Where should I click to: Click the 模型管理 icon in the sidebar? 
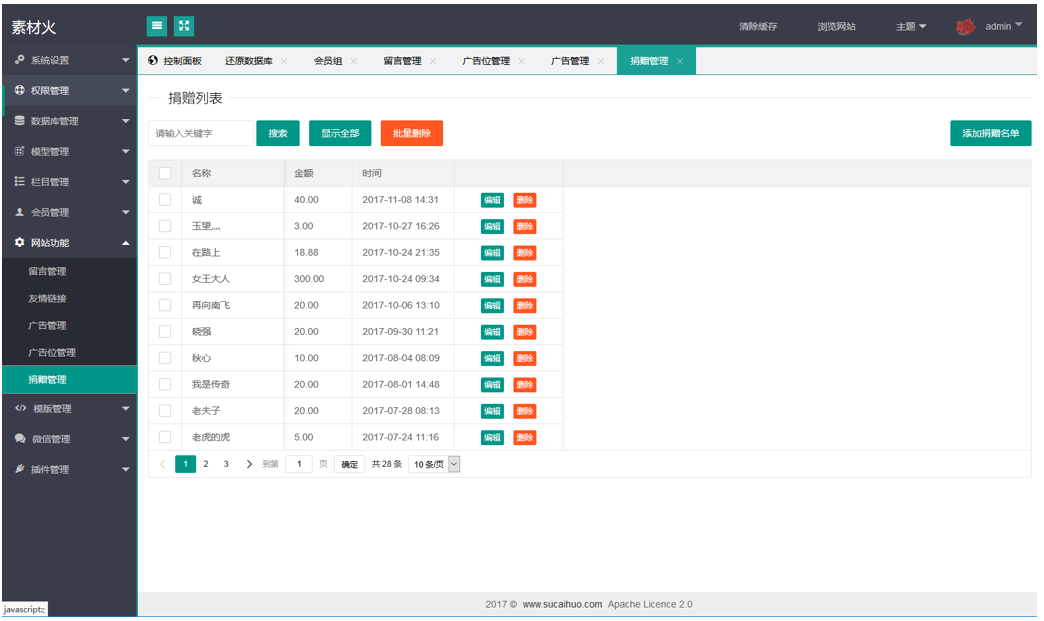click(19, 151)
